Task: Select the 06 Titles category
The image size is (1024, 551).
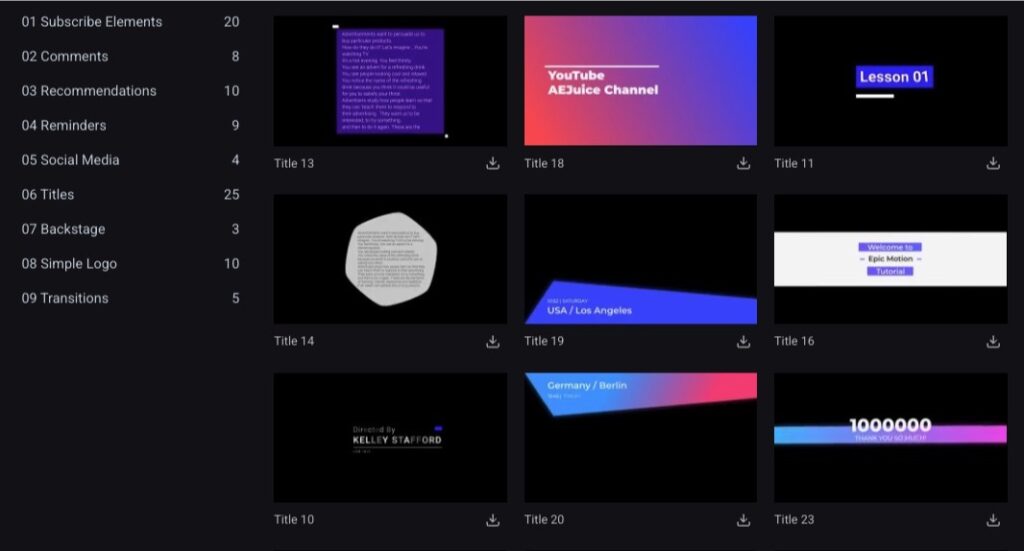Action: (48, 195)
